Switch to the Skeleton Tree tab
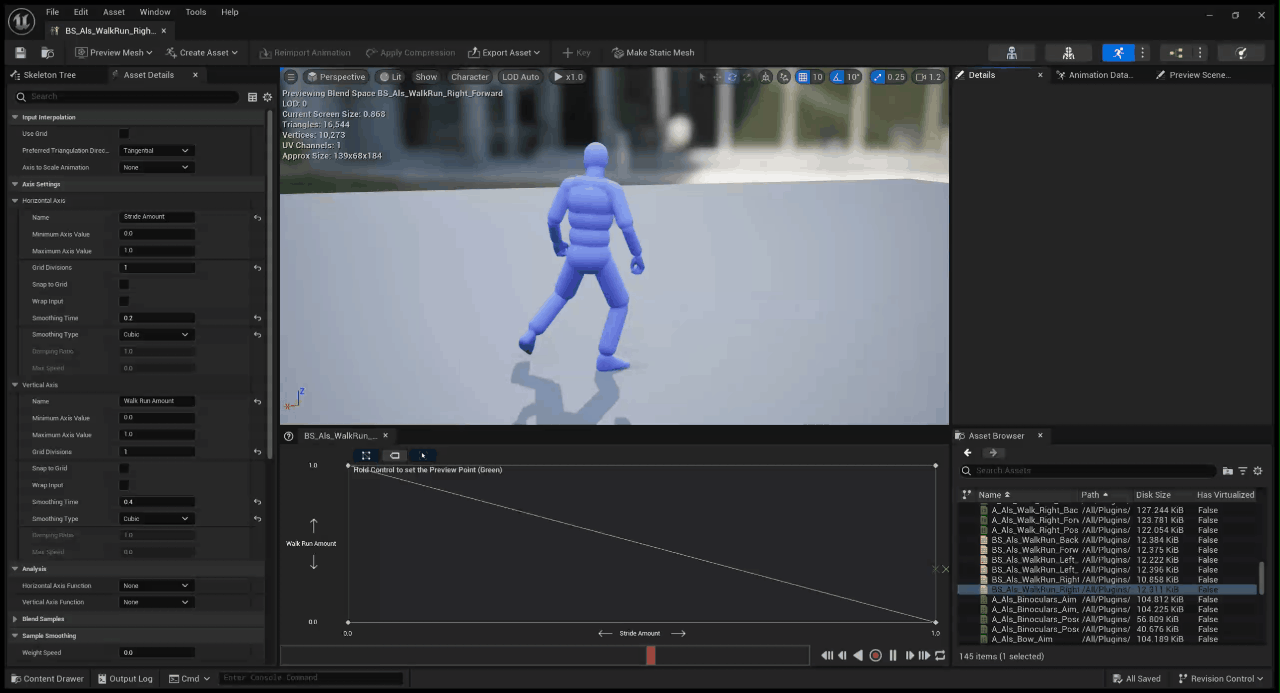The image size is (1280, 693). pos(50,75)
